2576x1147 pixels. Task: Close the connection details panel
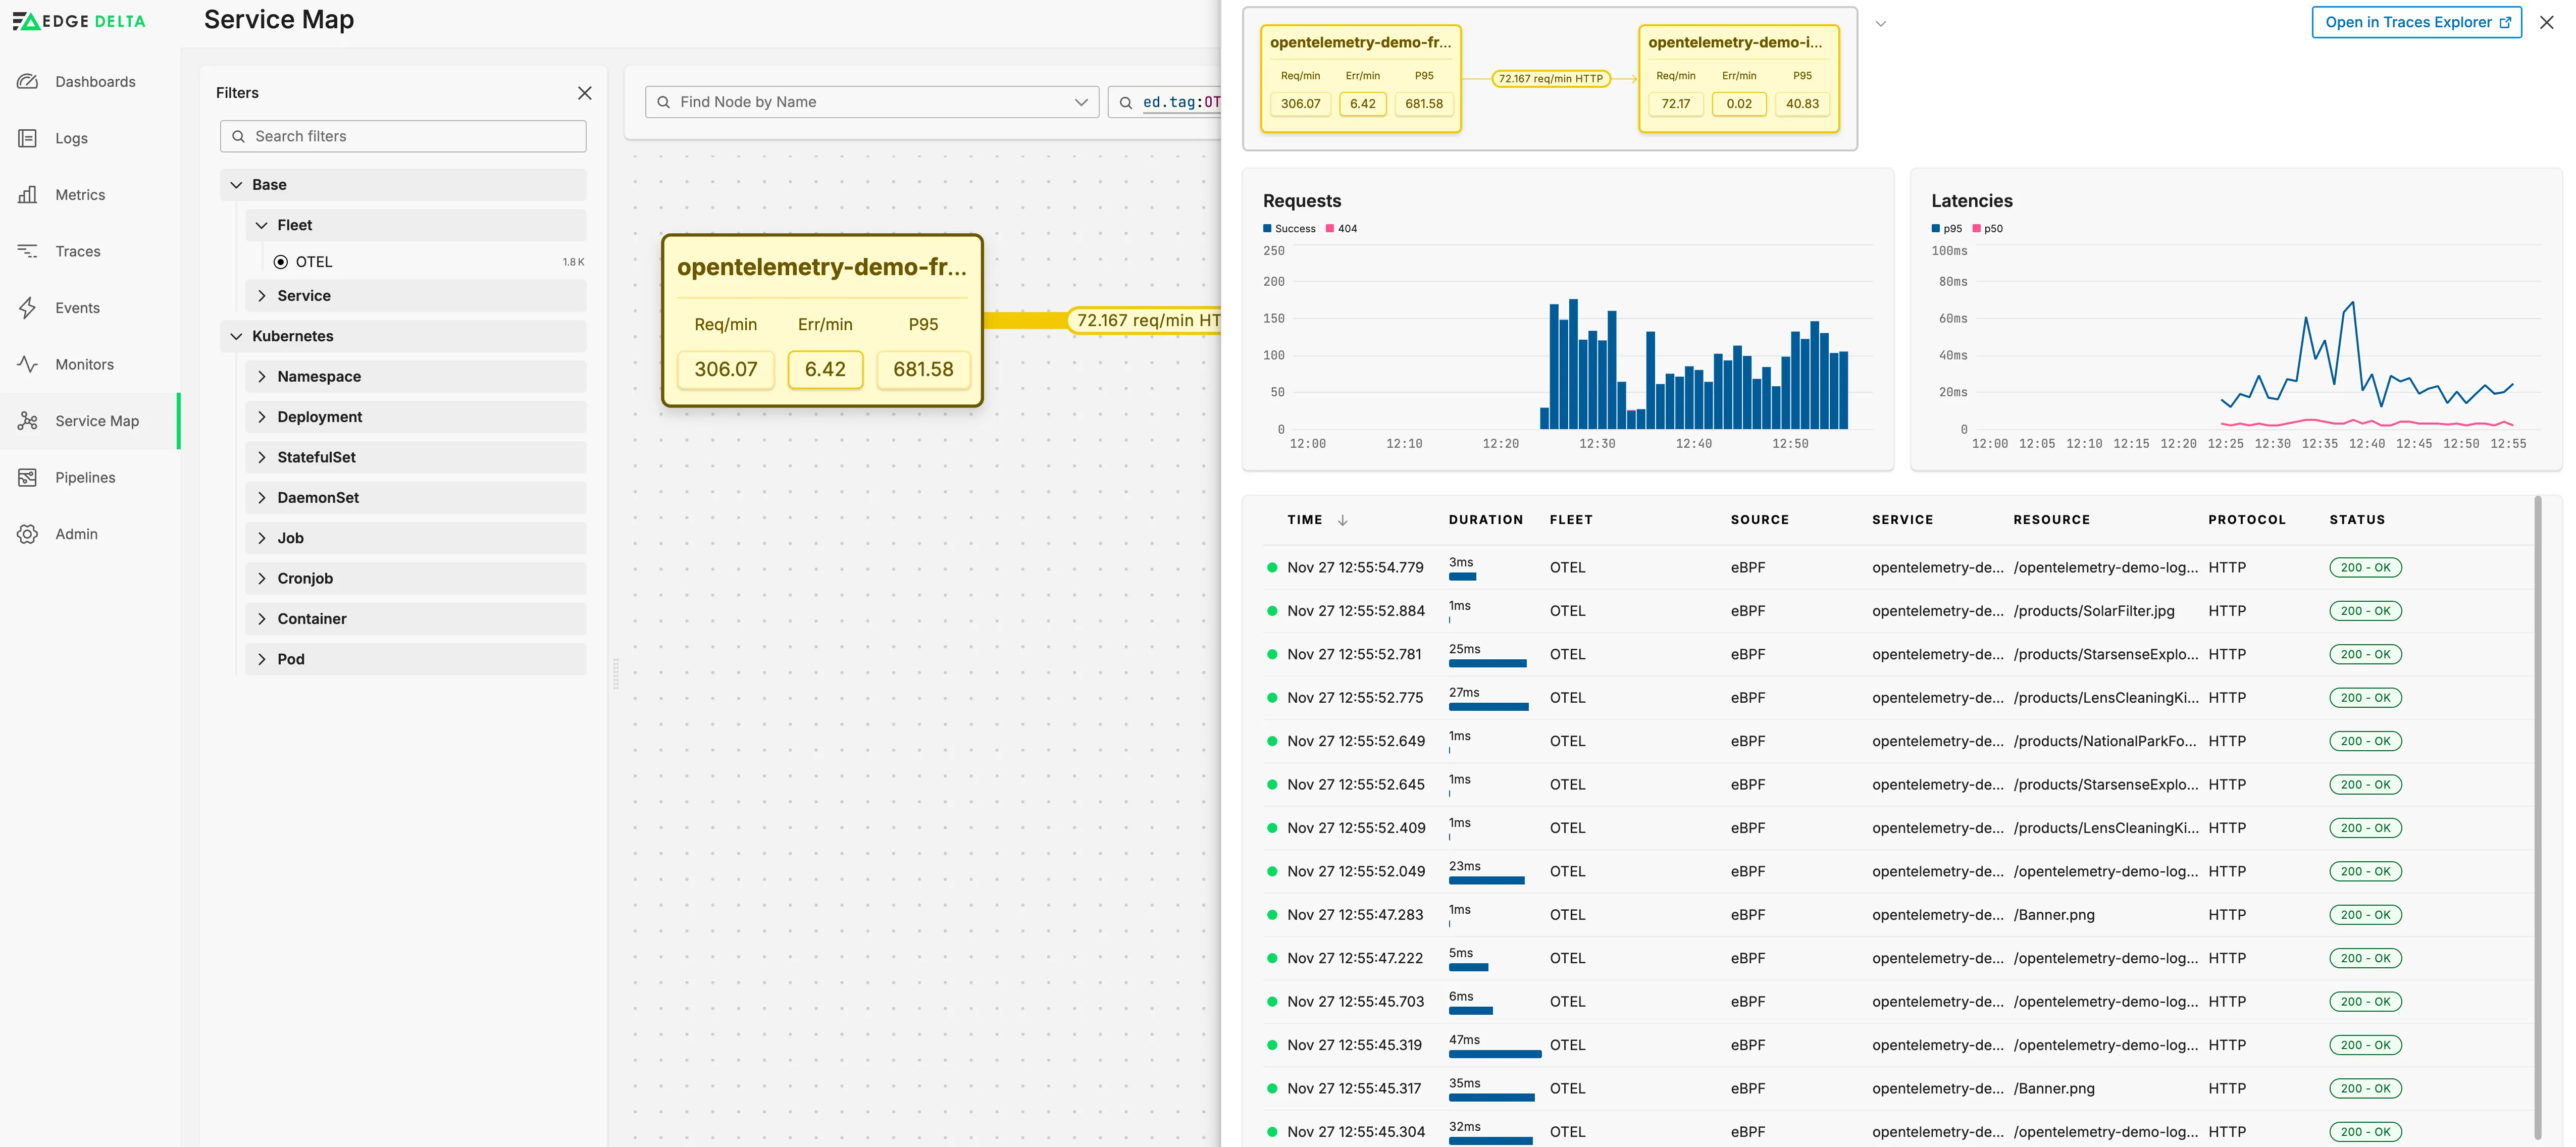(x=2547, y=22)
